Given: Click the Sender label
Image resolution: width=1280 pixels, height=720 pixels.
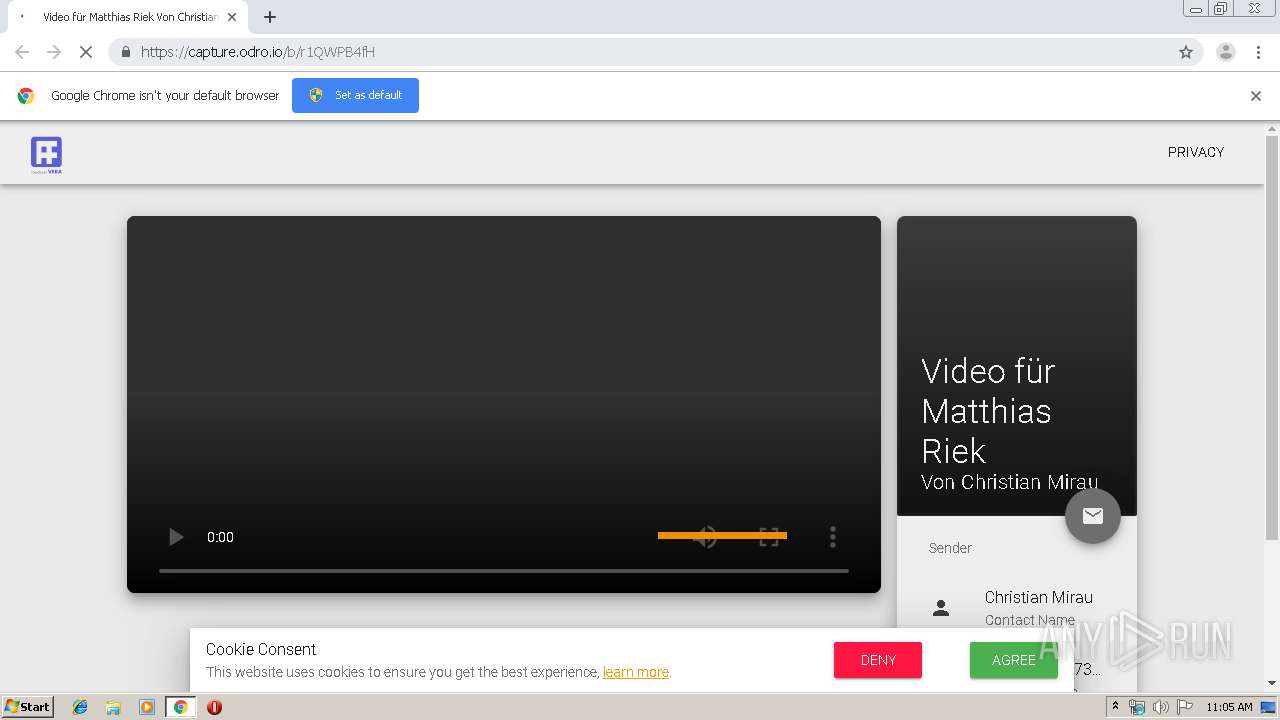Looking at the screenshot, I should click(950, 548).
